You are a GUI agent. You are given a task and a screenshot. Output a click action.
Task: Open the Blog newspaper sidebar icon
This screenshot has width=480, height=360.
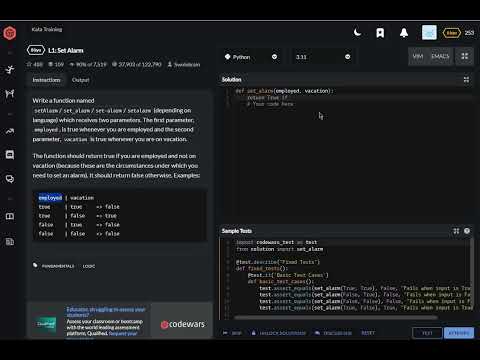point(10,242)
